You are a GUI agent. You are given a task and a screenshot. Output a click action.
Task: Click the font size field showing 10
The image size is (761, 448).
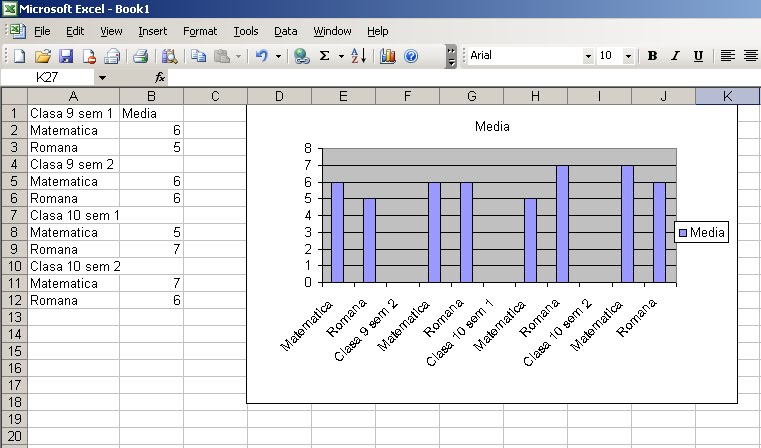[610, 56]
